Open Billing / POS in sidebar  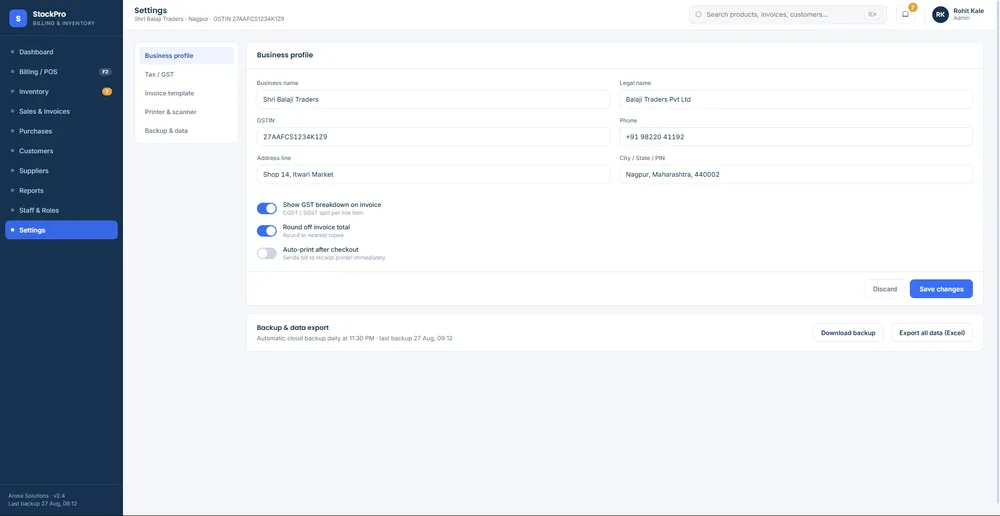pos(61,71)
